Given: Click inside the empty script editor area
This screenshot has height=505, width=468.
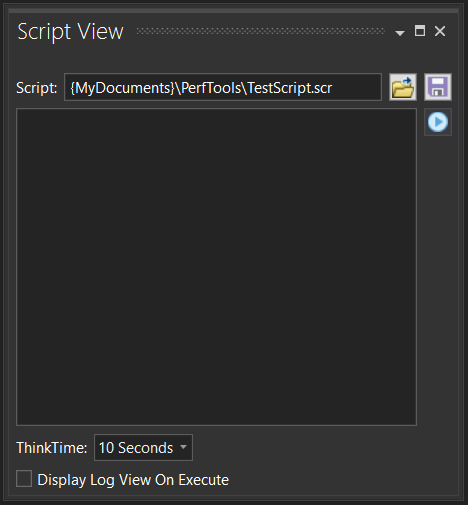Looking at the screenshot, I should [x=216, y=267].
